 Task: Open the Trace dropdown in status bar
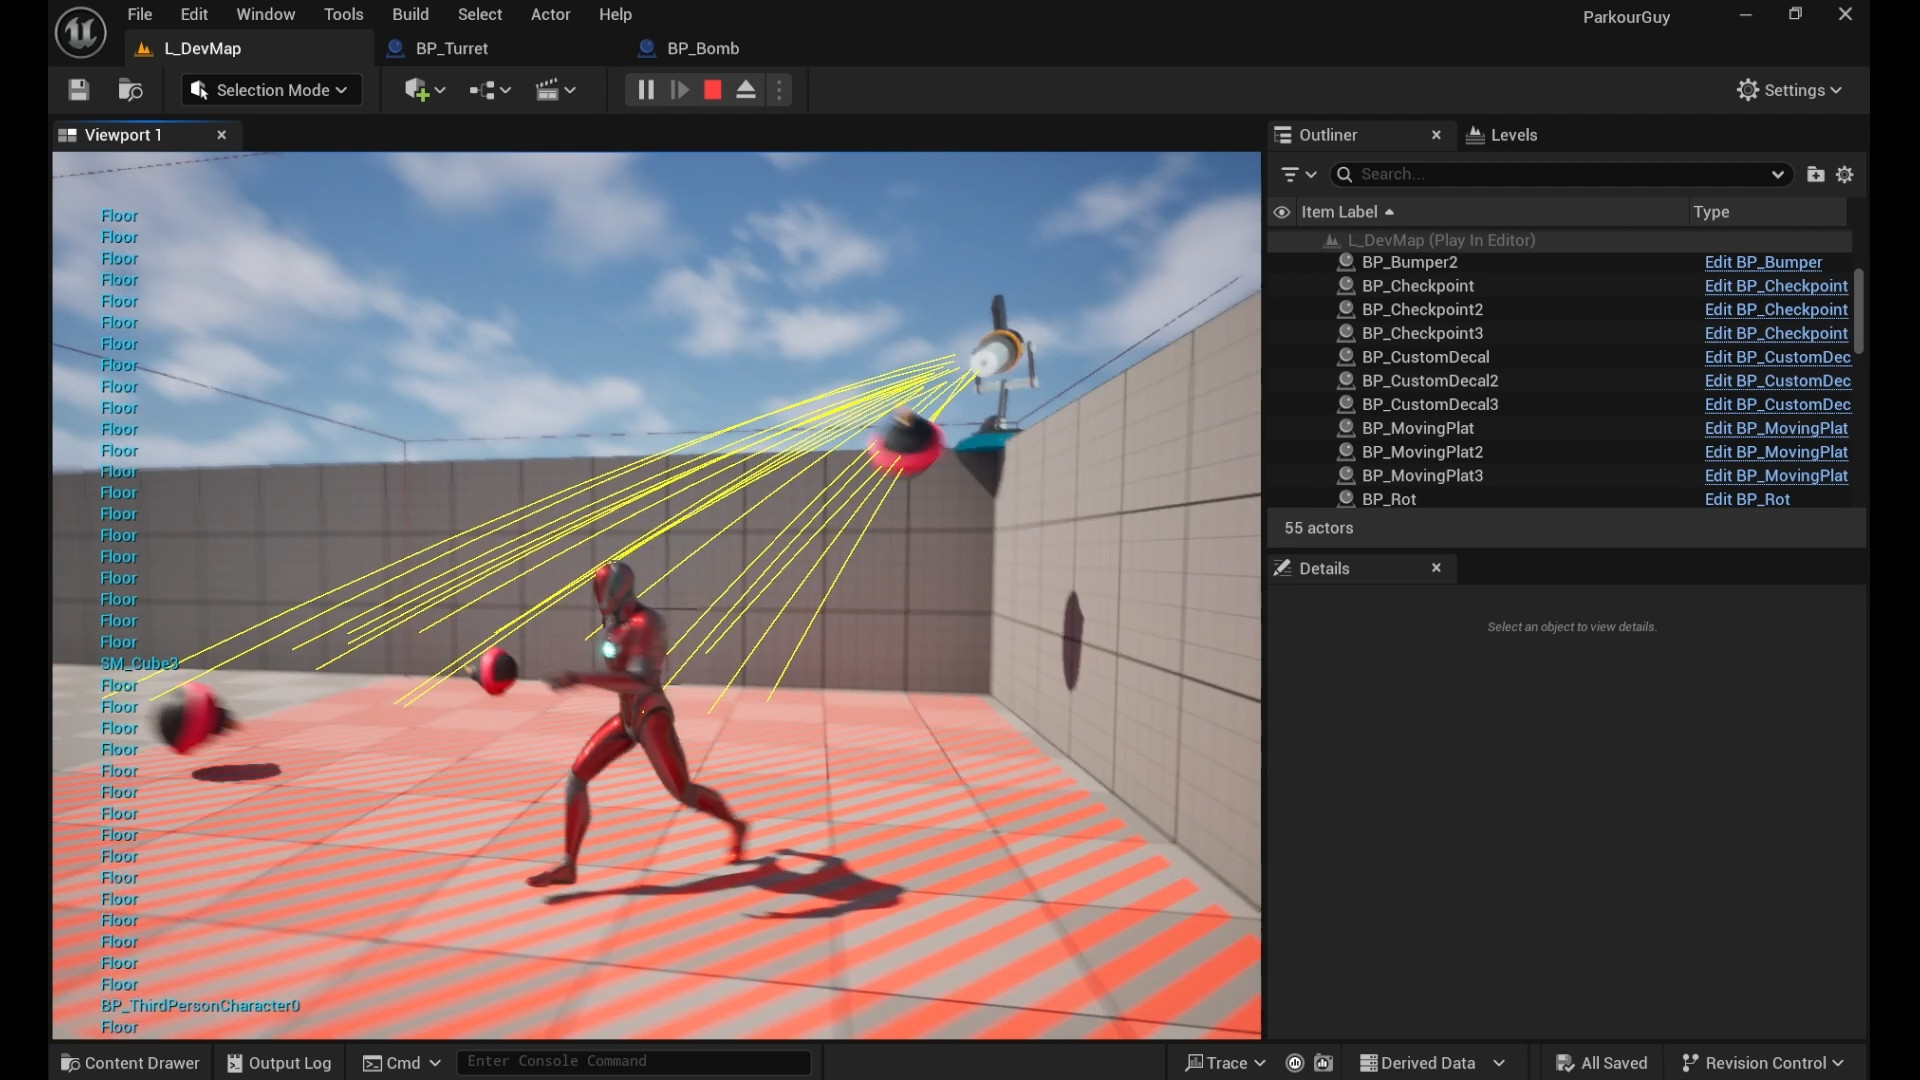coord(1225,1063)
